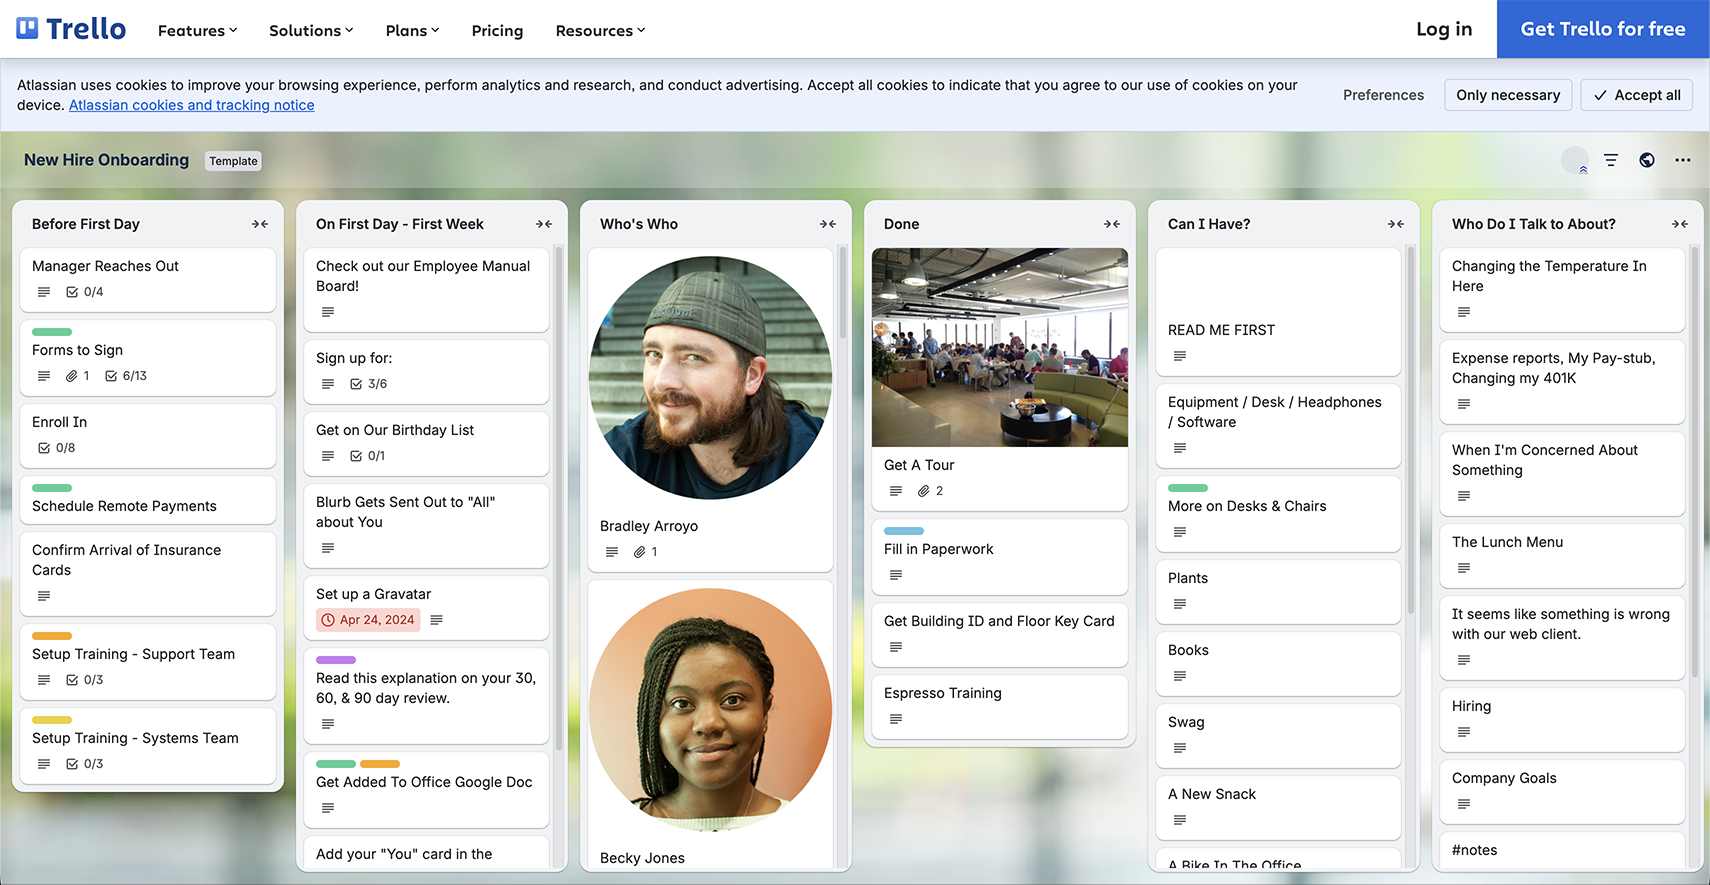This screenshot has height=885, width=1710.
Task: Expand the Resources dropdown menu
Action: 600,30
